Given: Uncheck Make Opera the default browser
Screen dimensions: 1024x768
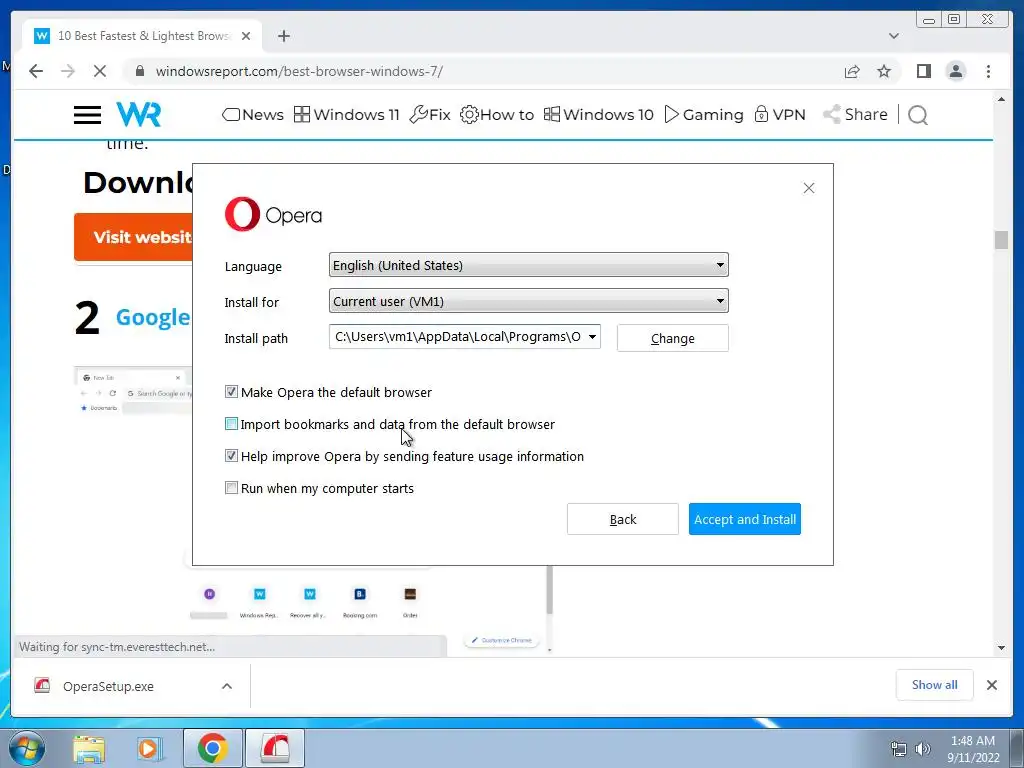Looking at the screenshot, I should click(231, 392).
